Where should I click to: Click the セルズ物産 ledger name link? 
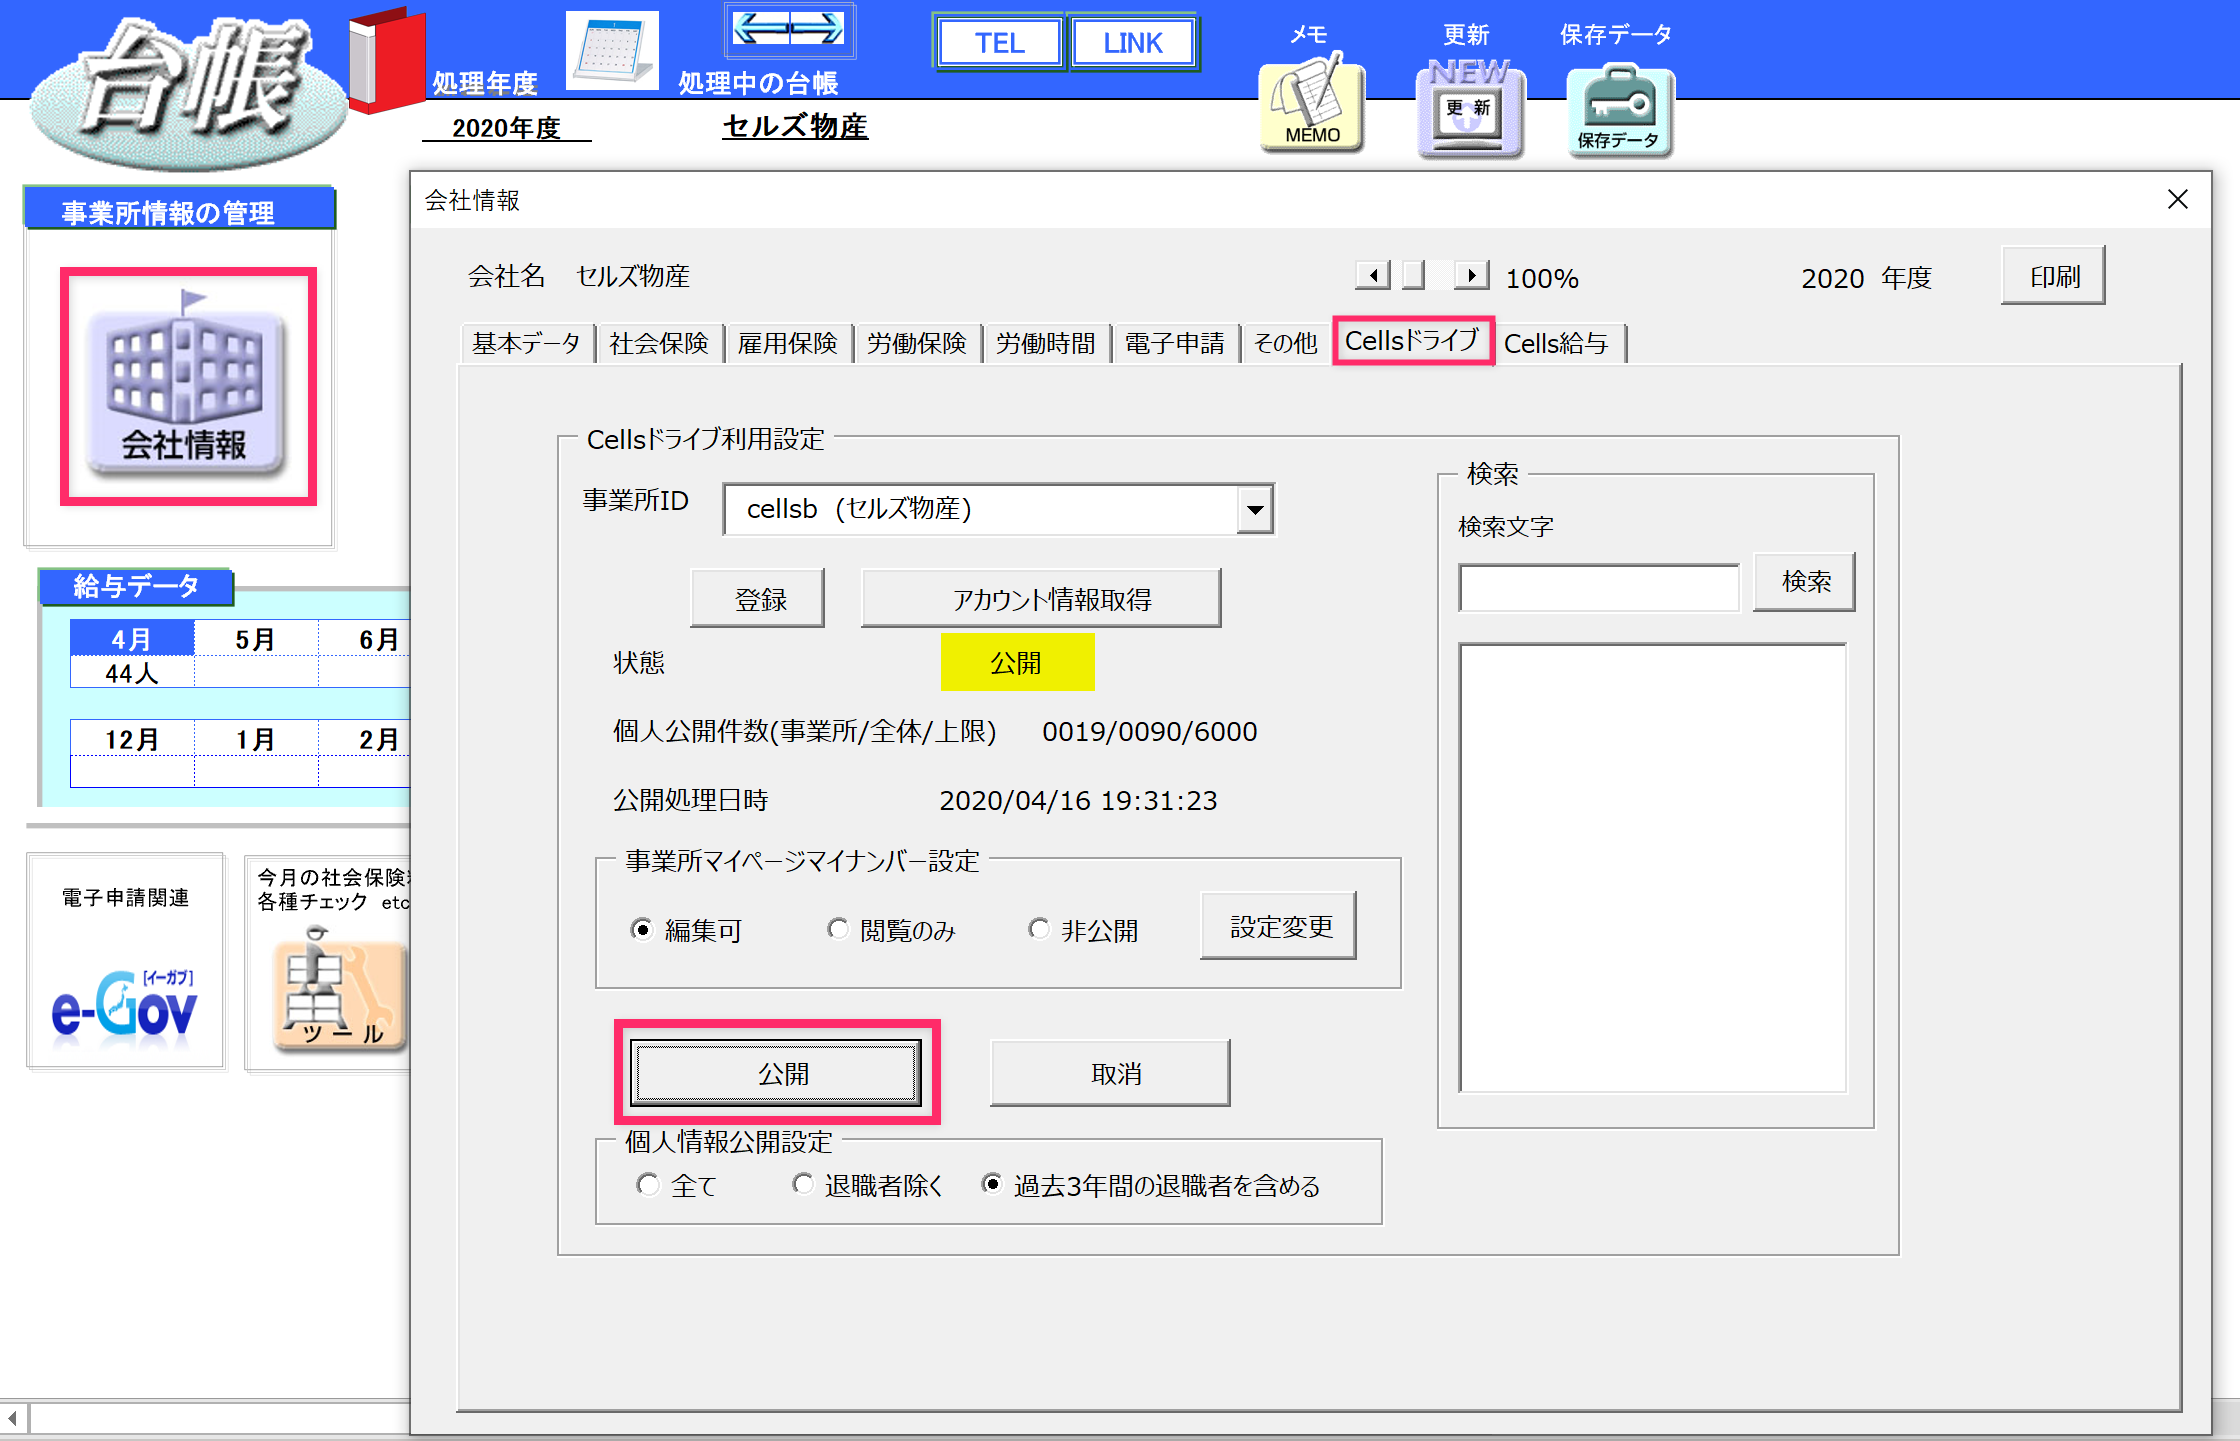coord(795,126)
